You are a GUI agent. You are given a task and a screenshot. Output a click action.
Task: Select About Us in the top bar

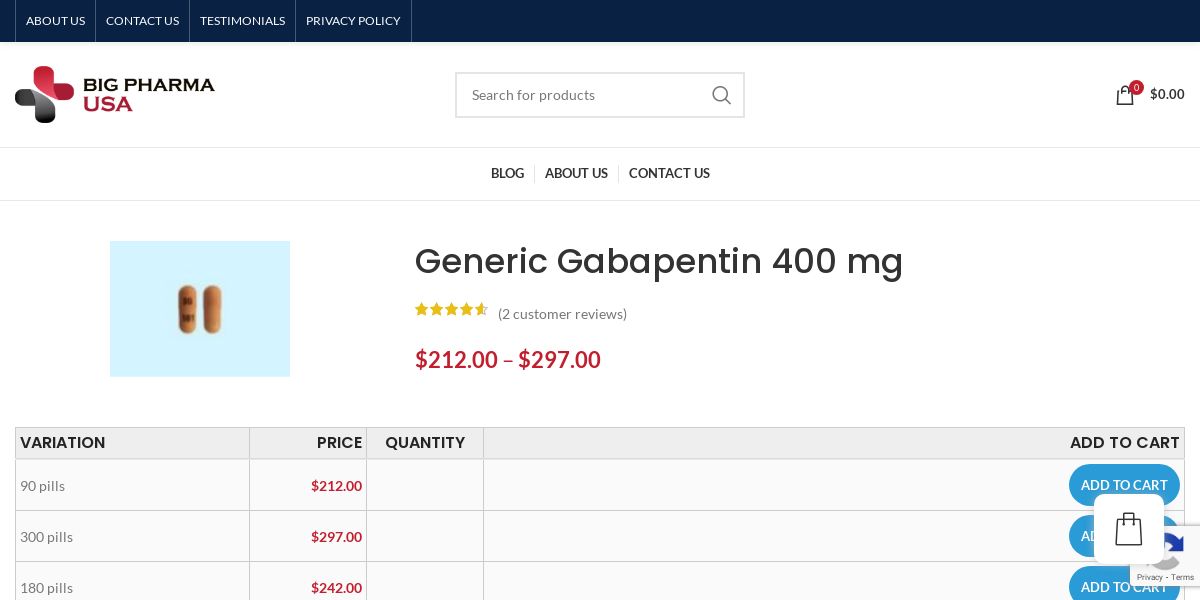coord(55,21)
